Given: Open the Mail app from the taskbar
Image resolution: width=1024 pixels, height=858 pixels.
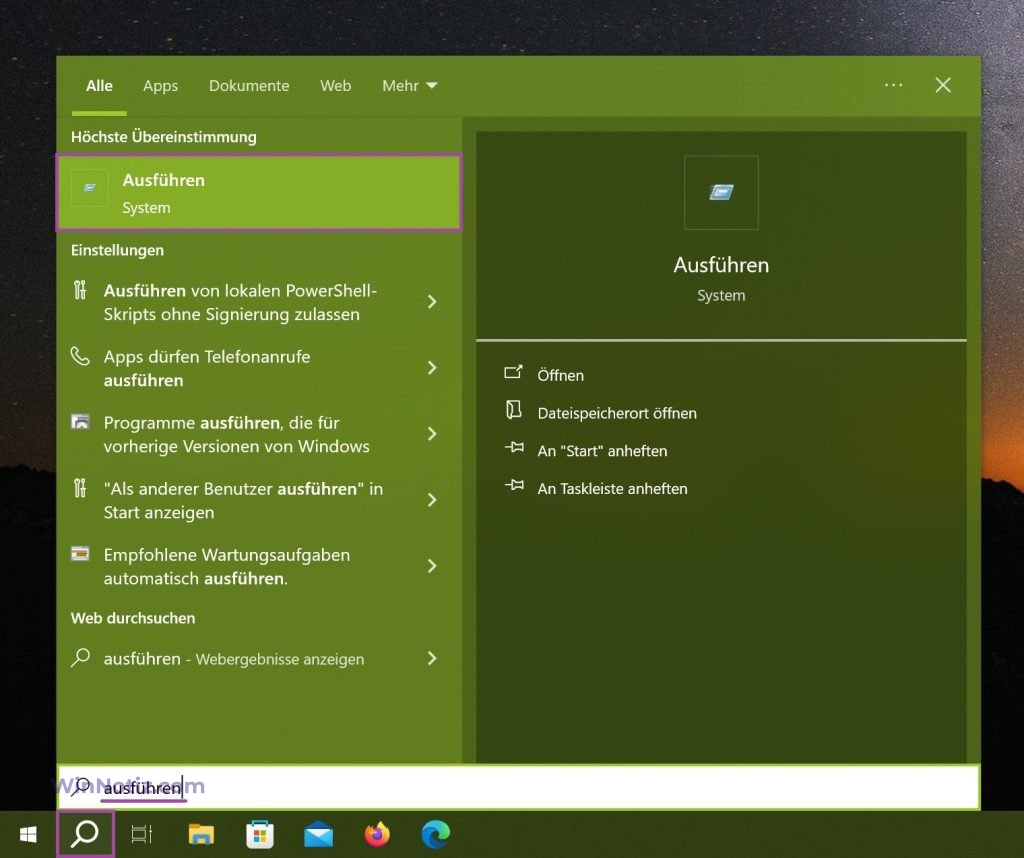Looking at the screenshot, I should coord(318,833).
